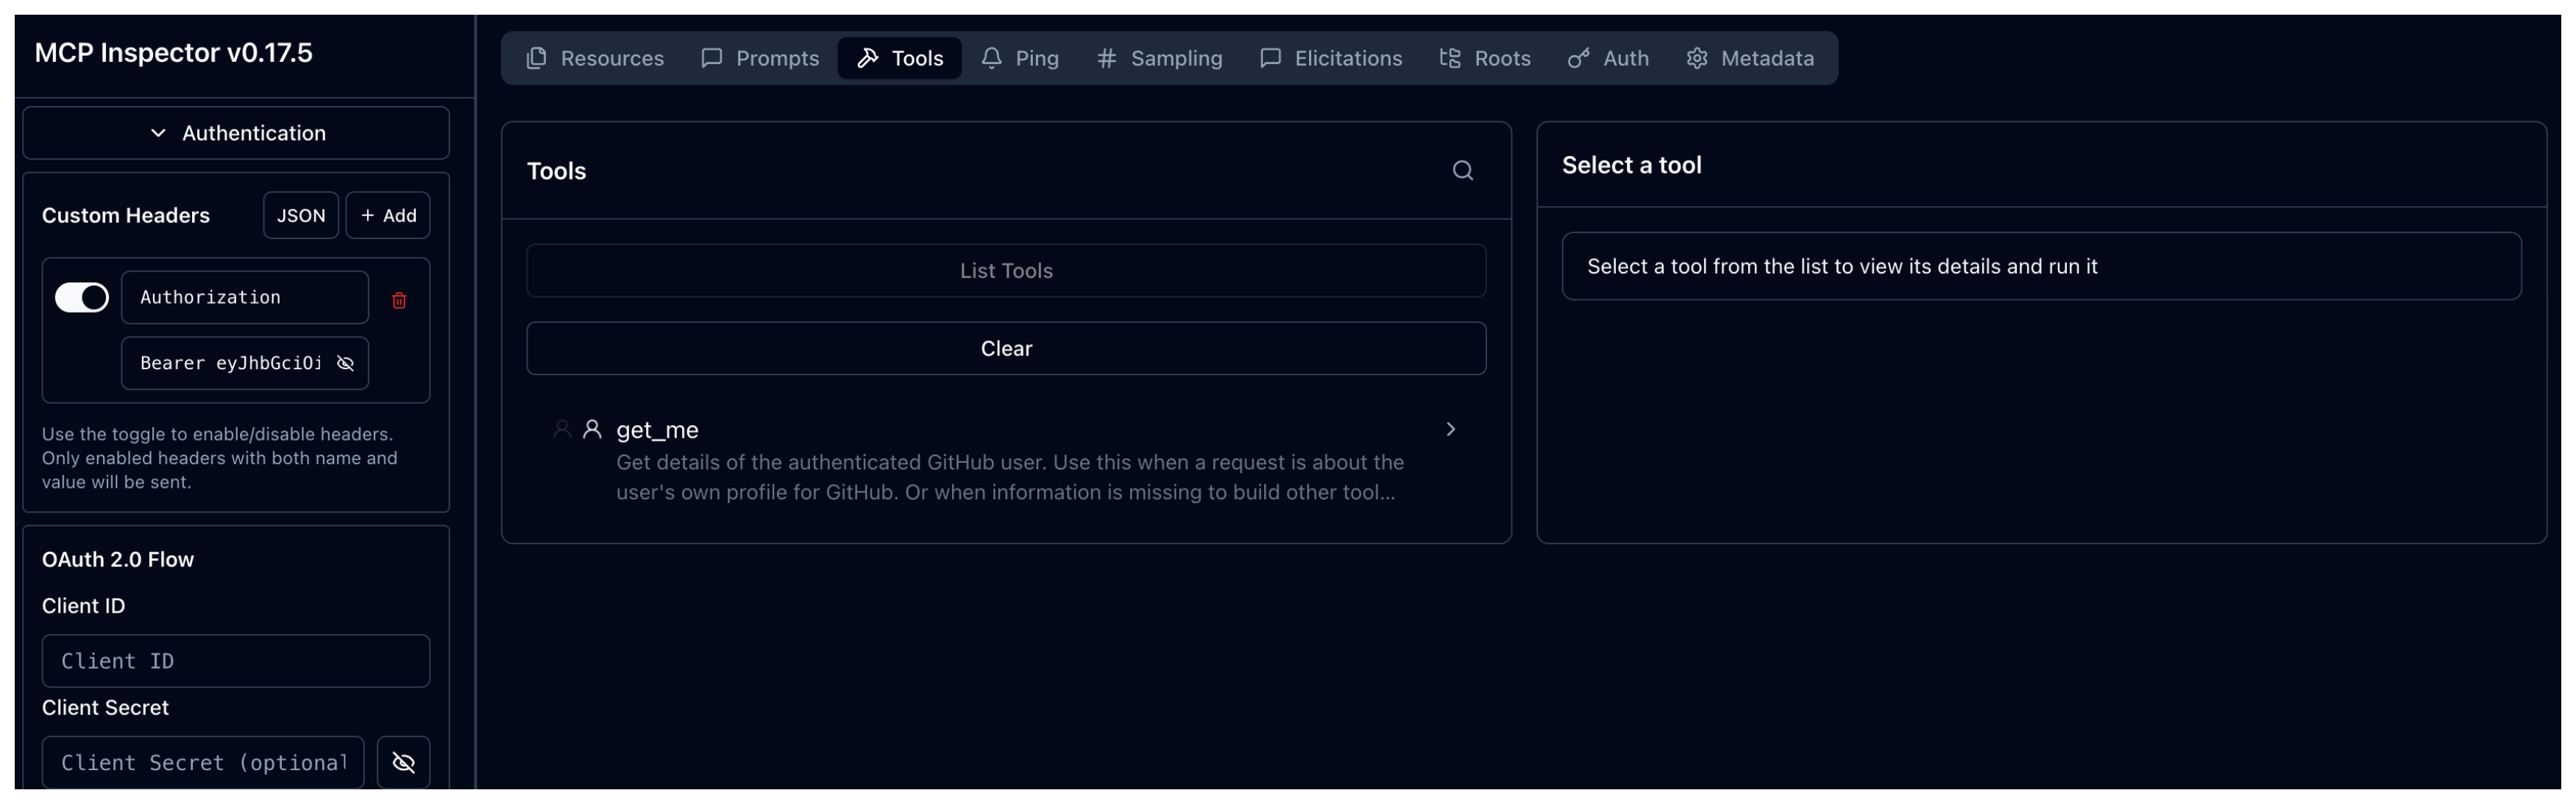Click the user icon beside get_me
This screenshot has height=804, width=2576.
(x=592, y=429)
